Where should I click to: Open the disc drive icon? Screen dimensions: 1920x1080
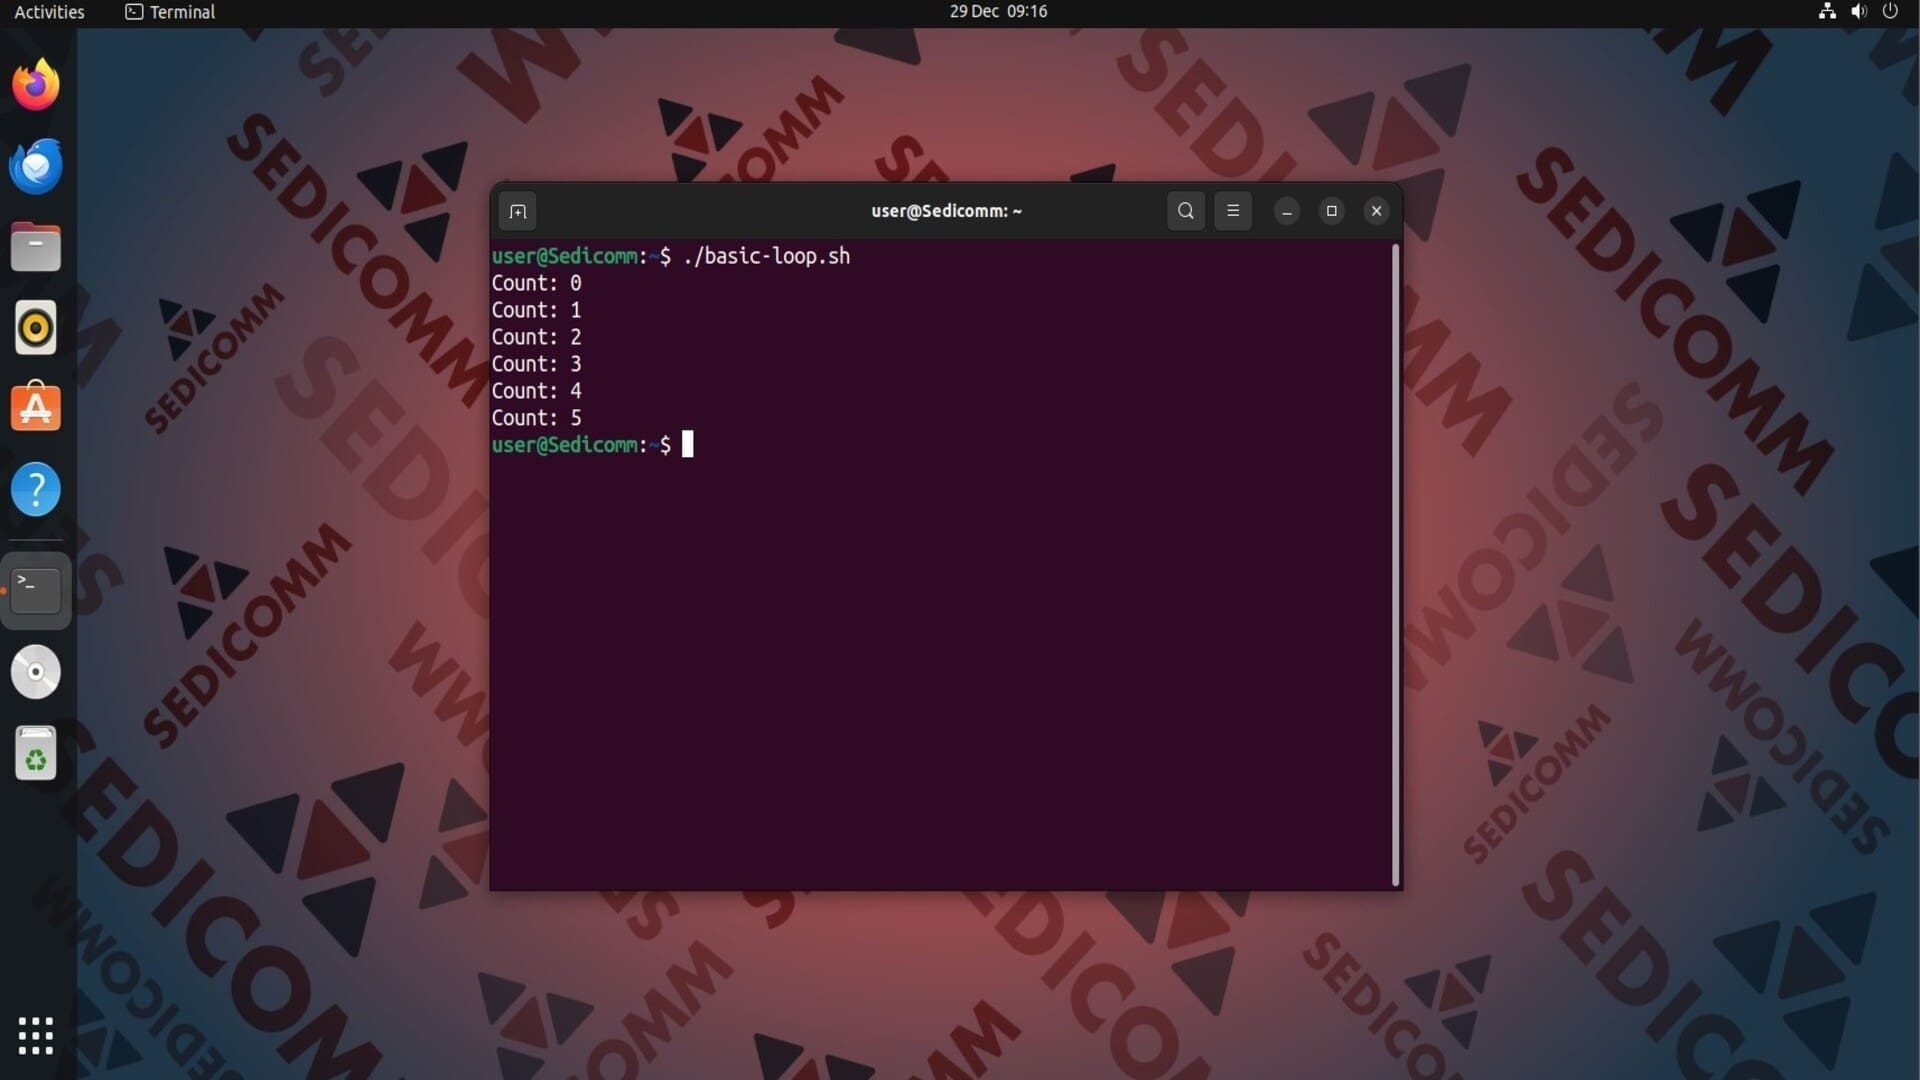point(36,672)
